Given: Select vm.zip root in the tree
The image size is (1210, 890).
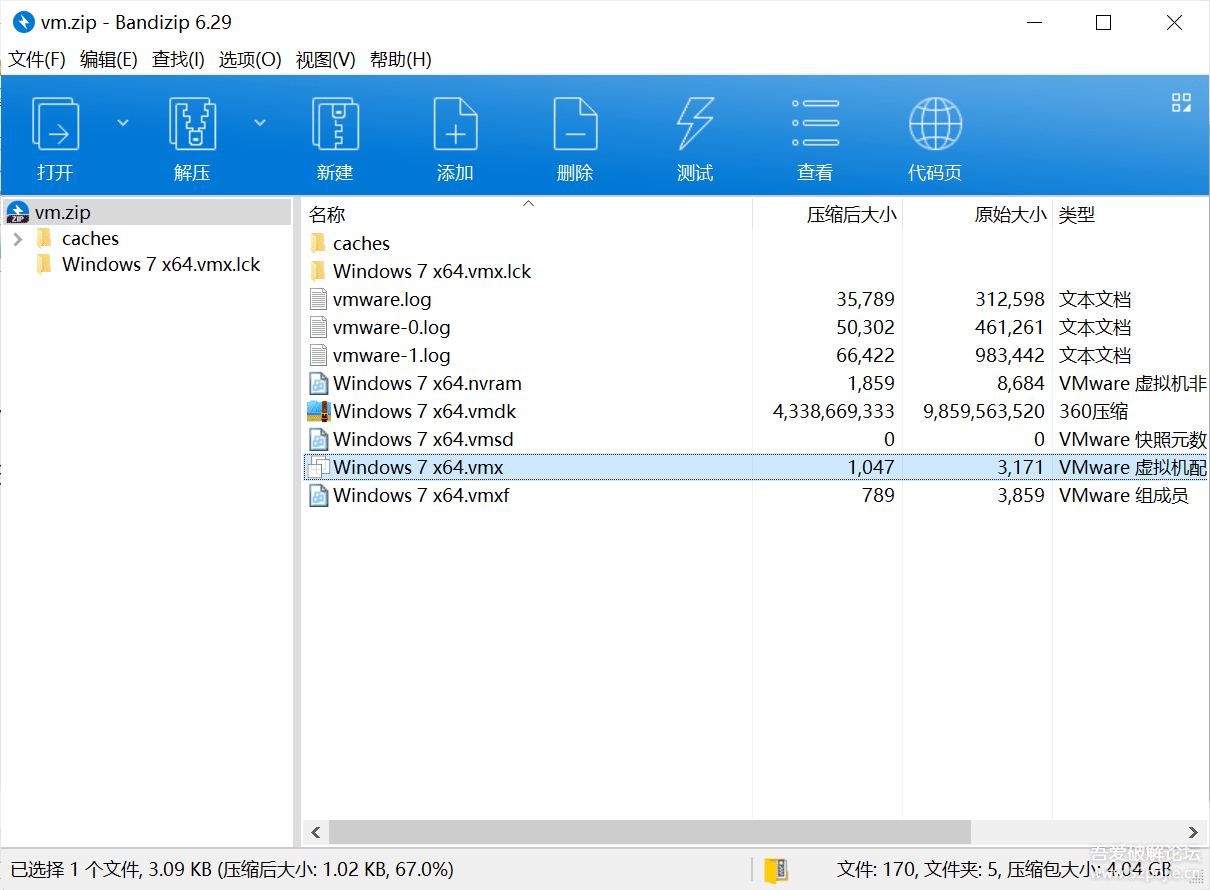Looking at the screenshot, I should tap(147, 212).
